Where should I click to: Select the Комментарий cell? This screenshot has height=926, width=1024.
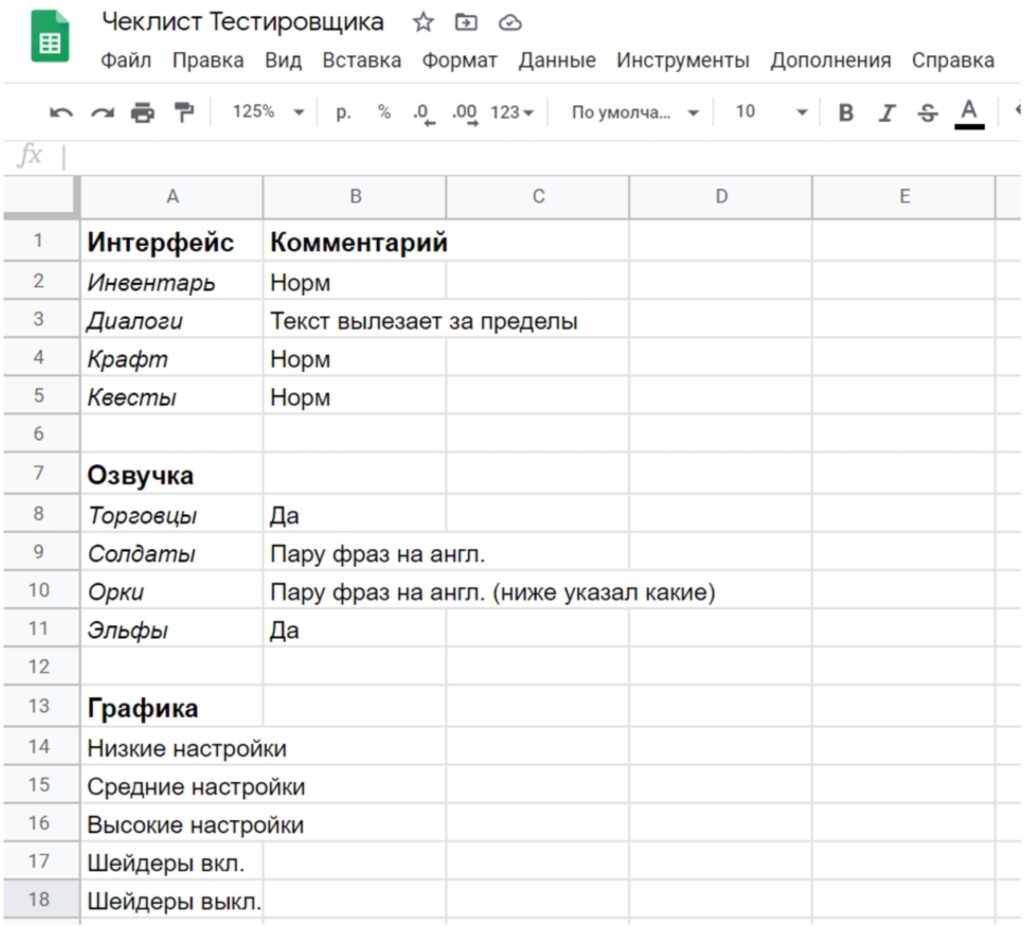pyautogui.click(x=355, y=241)
